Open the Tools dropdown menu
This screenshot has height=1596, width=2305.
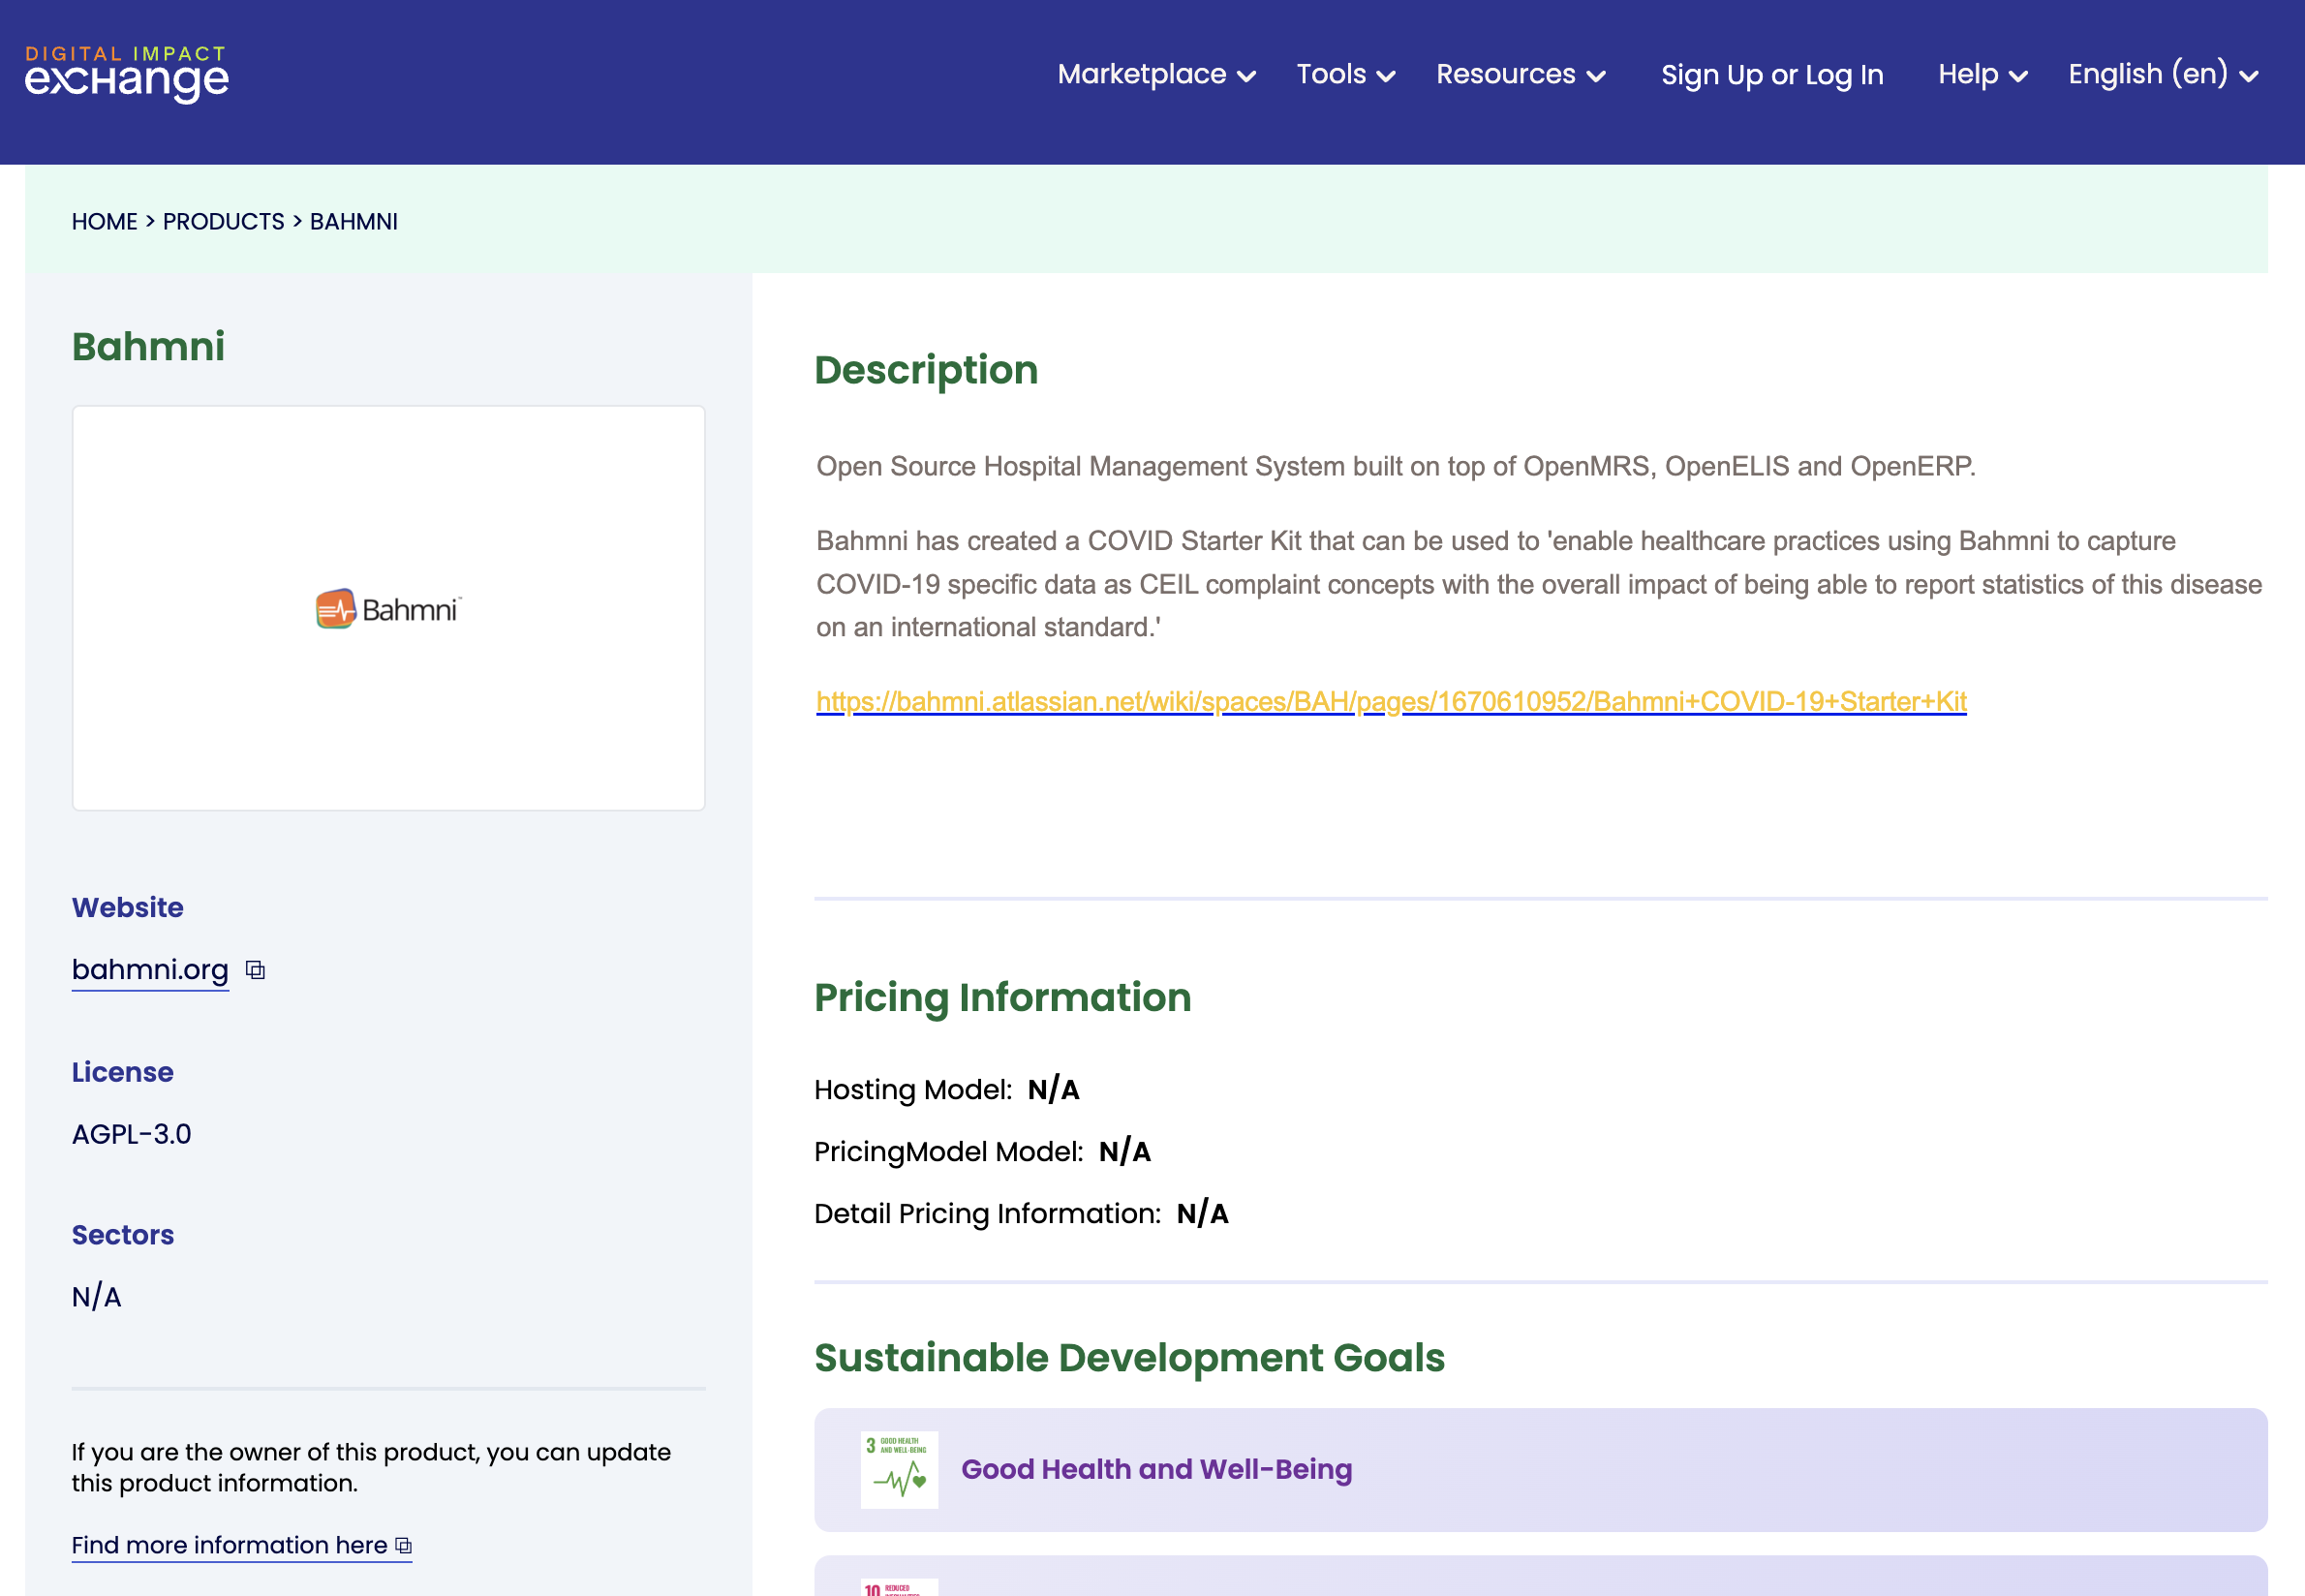tap(1346, 75)
